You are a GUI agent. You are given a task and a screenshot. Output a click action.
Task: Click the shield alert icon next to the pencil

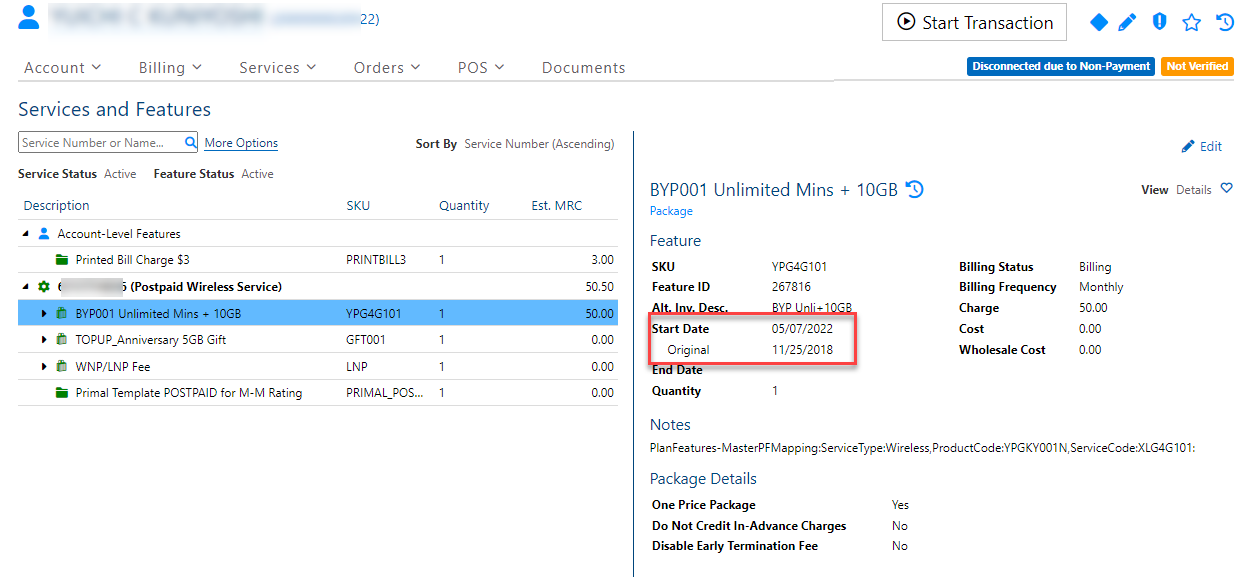click(x=1159, y=20)
